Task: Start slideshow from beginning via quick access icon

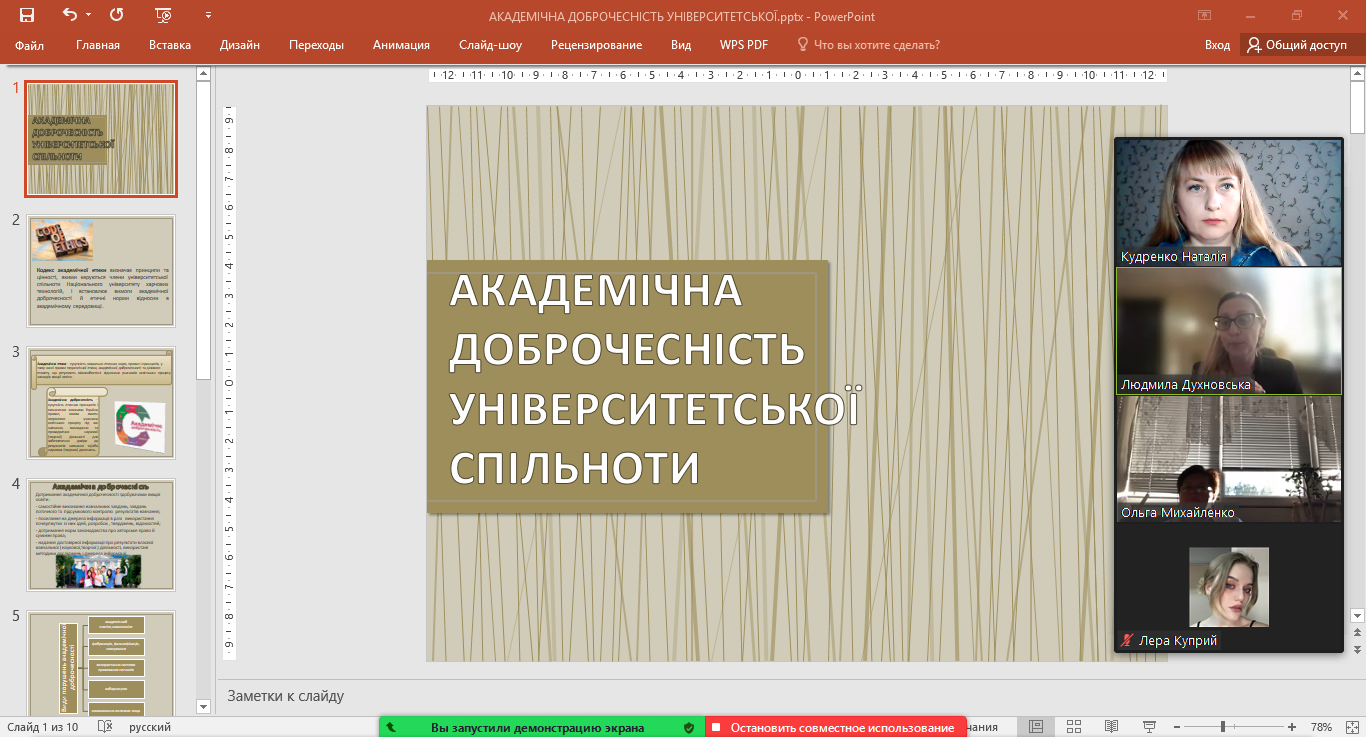Action: click(x=164, y=15)
